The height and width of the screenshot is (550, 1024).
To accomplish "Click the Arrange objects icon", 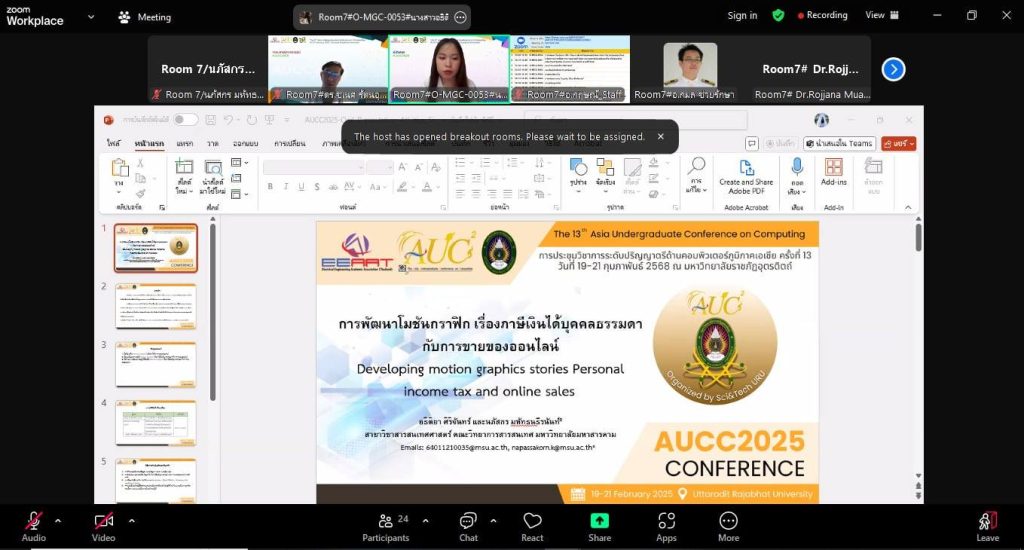I will point(605,167).
